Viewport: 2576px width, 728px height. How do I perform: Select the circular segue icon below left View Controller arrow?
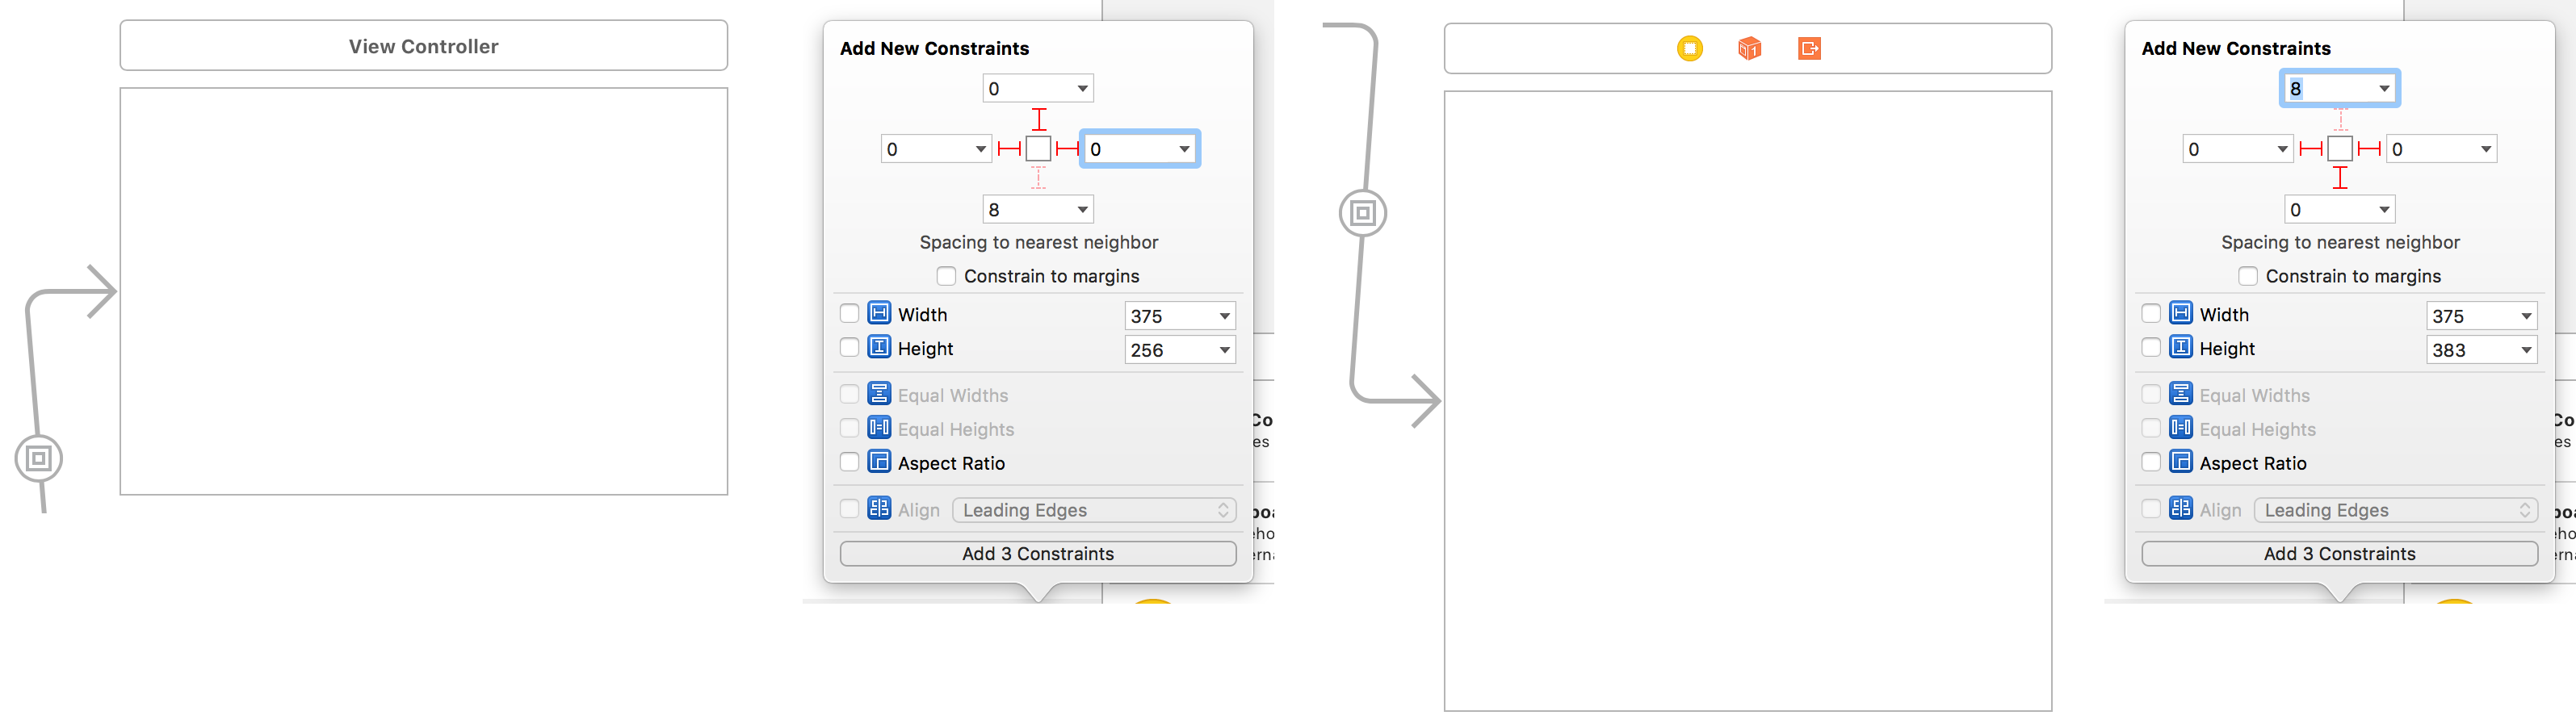click(x=39, y=459)
